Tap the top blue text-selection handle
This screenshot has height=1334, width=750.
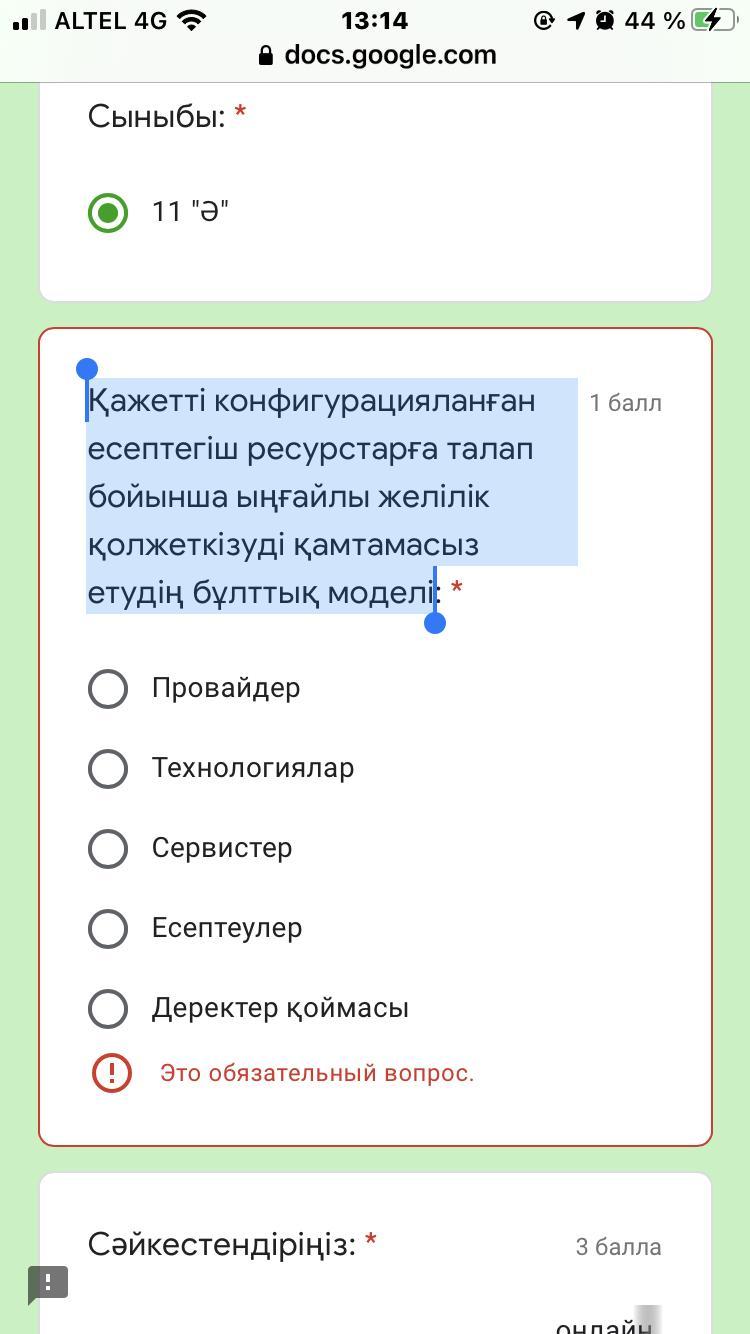pos(87,370)
